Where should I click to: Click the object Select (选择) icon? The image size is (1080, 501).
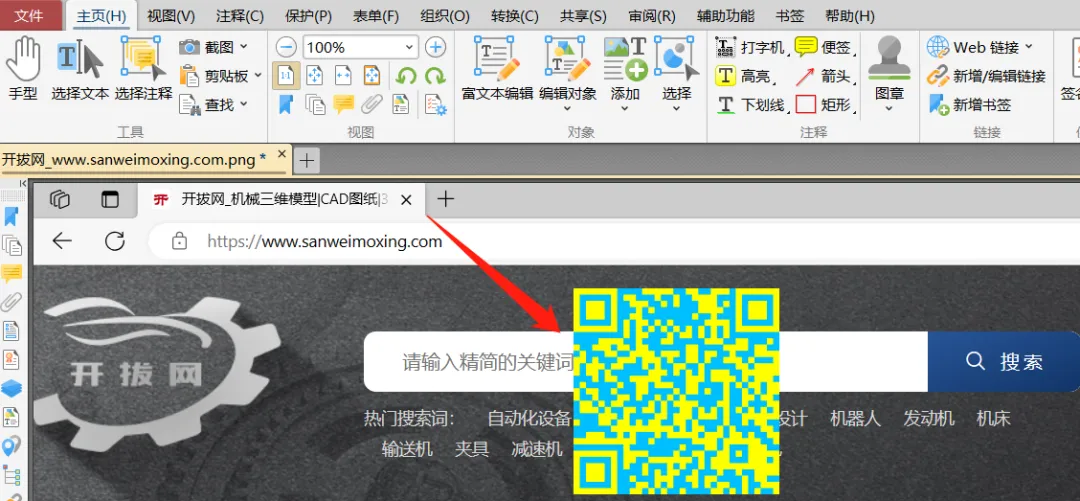click(676, 59)
